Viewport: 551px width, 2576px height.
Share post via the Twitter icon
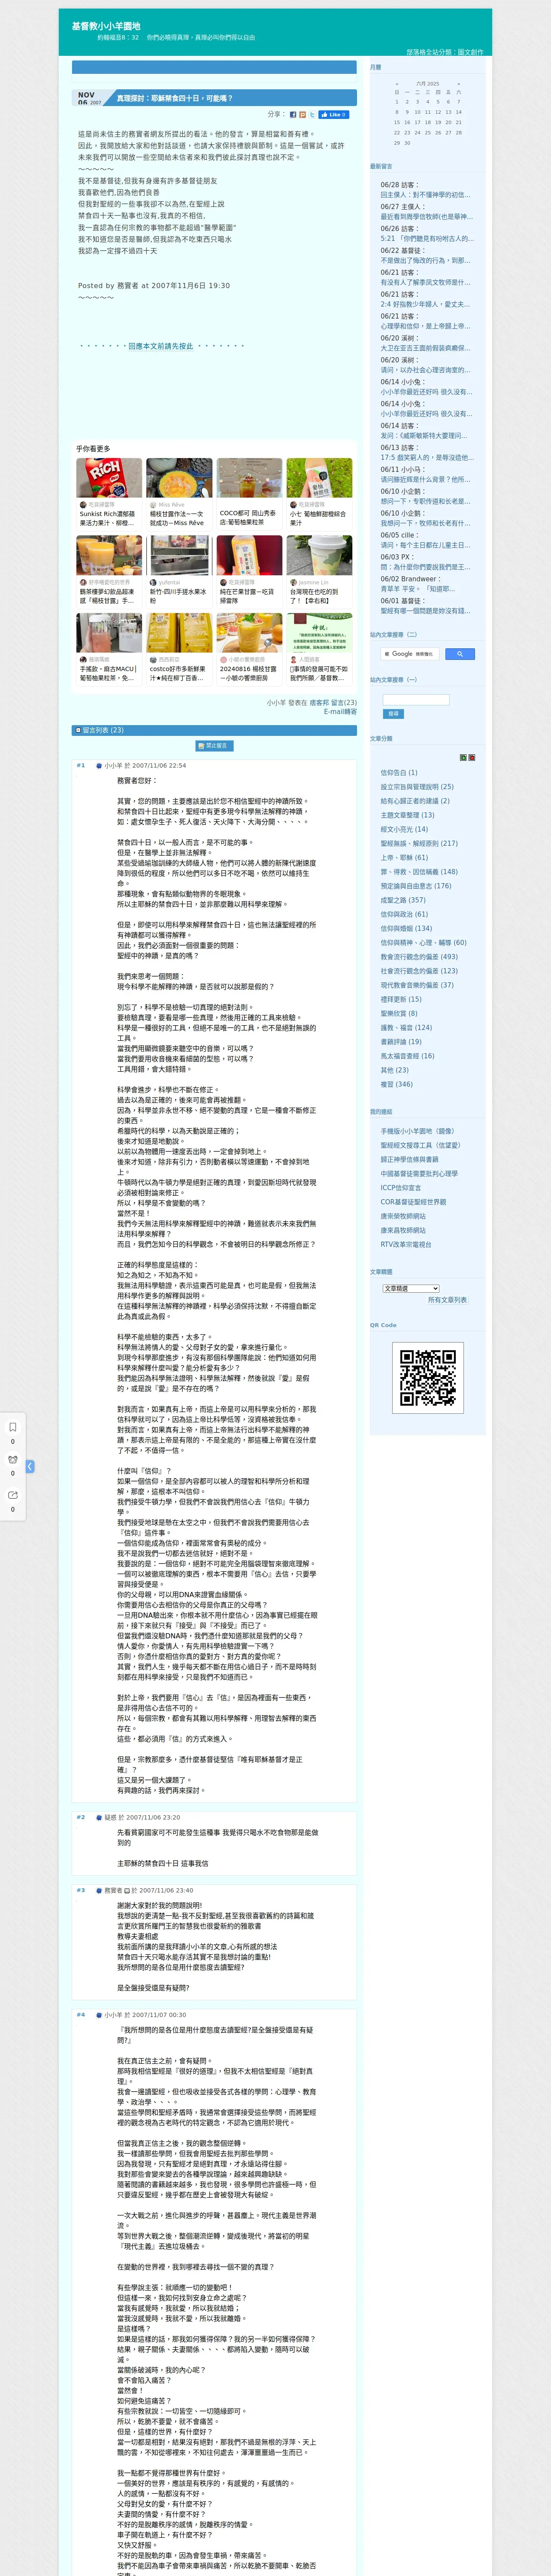point(312,115)
